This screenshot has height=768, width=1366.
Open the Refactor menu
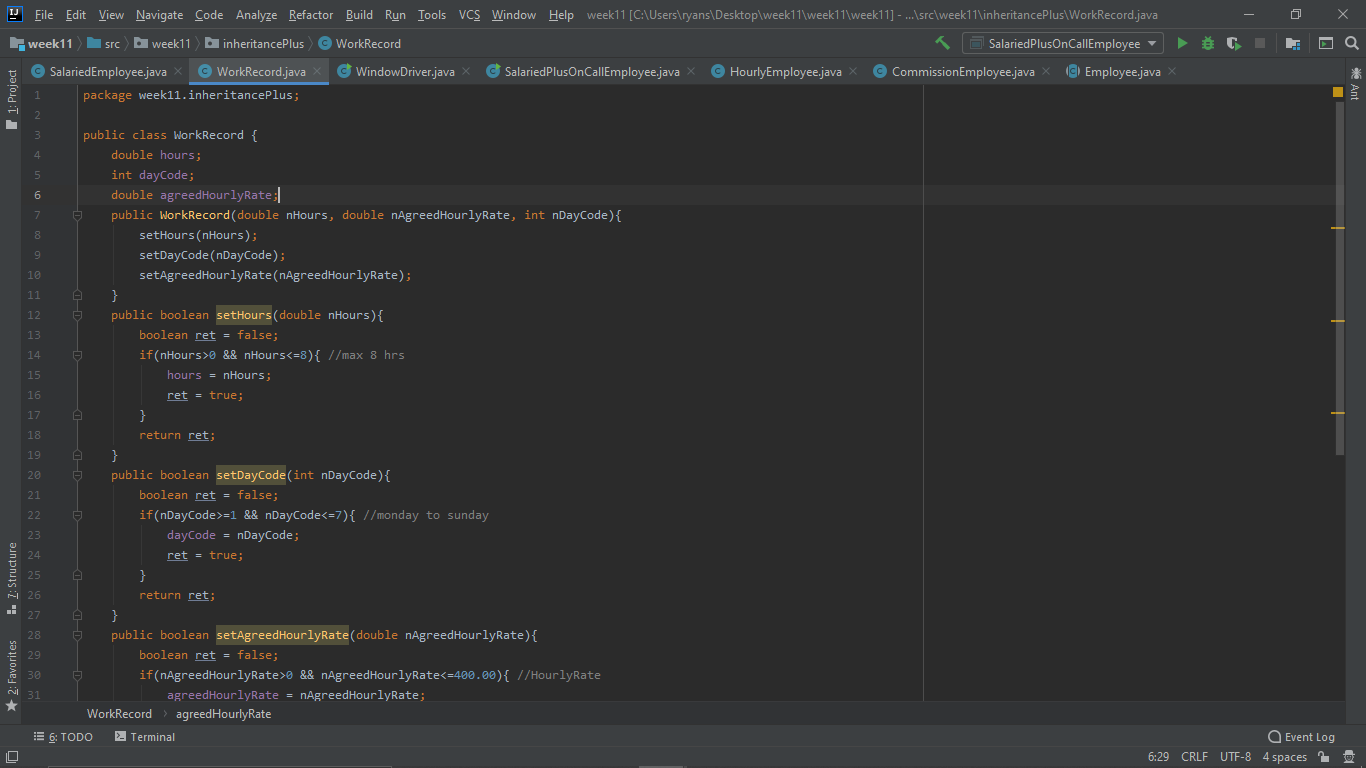click(x=310, y=15)
